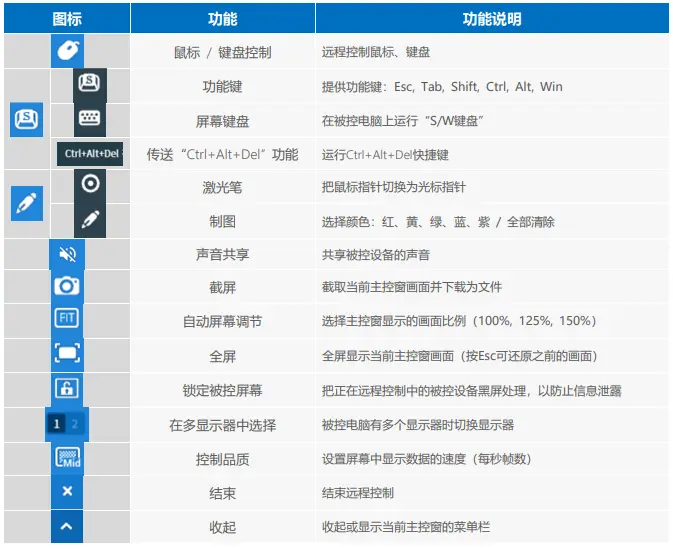Click the 结束远程控制 description
This screenshot has height=549, width=673.
pyautogui.click(x=358, y=493)
